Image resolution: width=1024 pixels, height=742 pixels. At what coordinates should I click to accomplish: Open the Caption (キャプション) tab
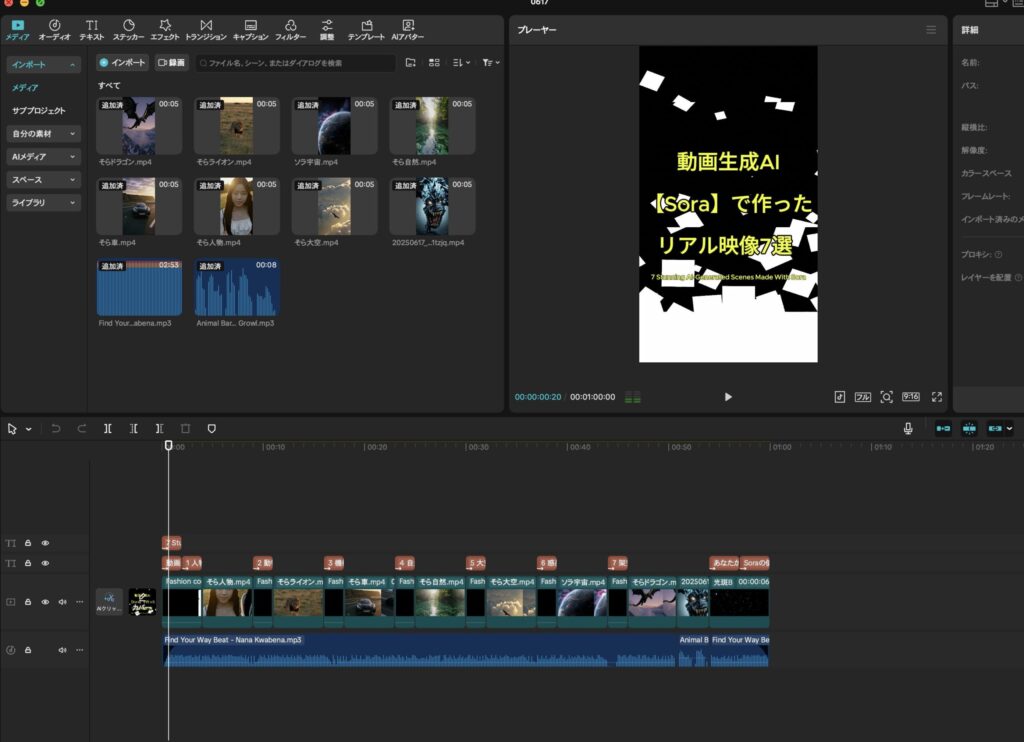(251, 30)
